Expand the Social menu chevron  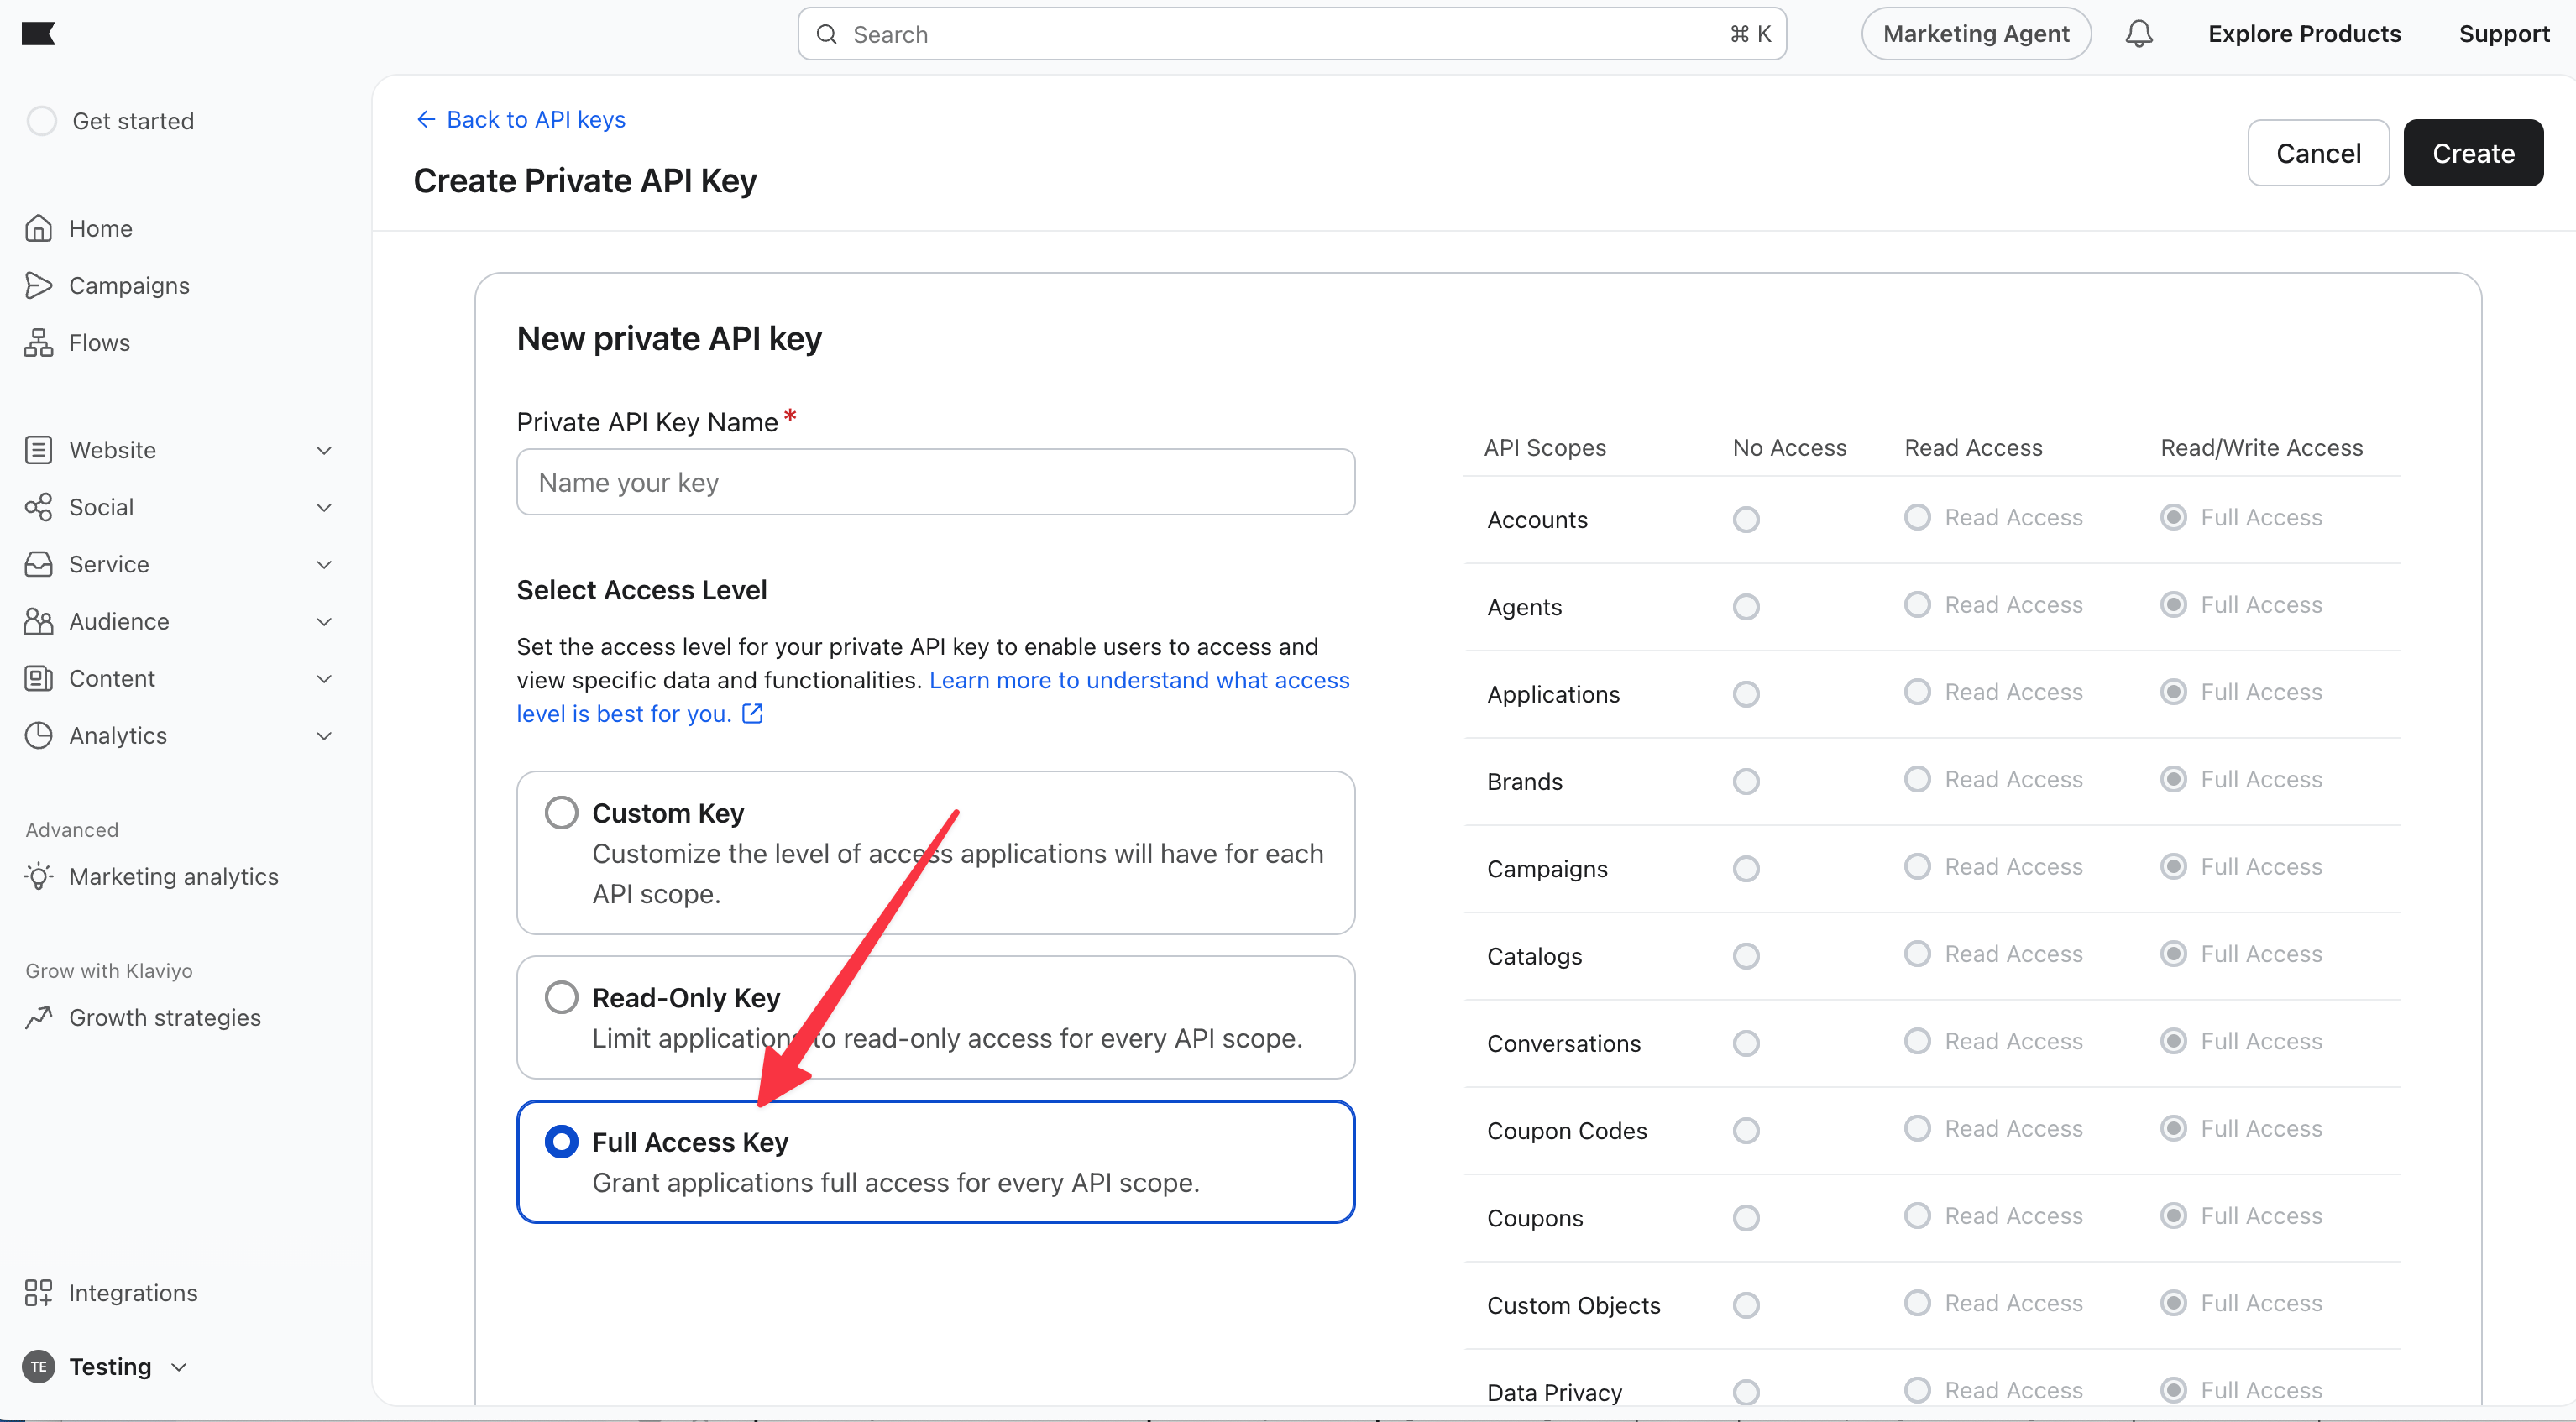[x=324, y=507]
